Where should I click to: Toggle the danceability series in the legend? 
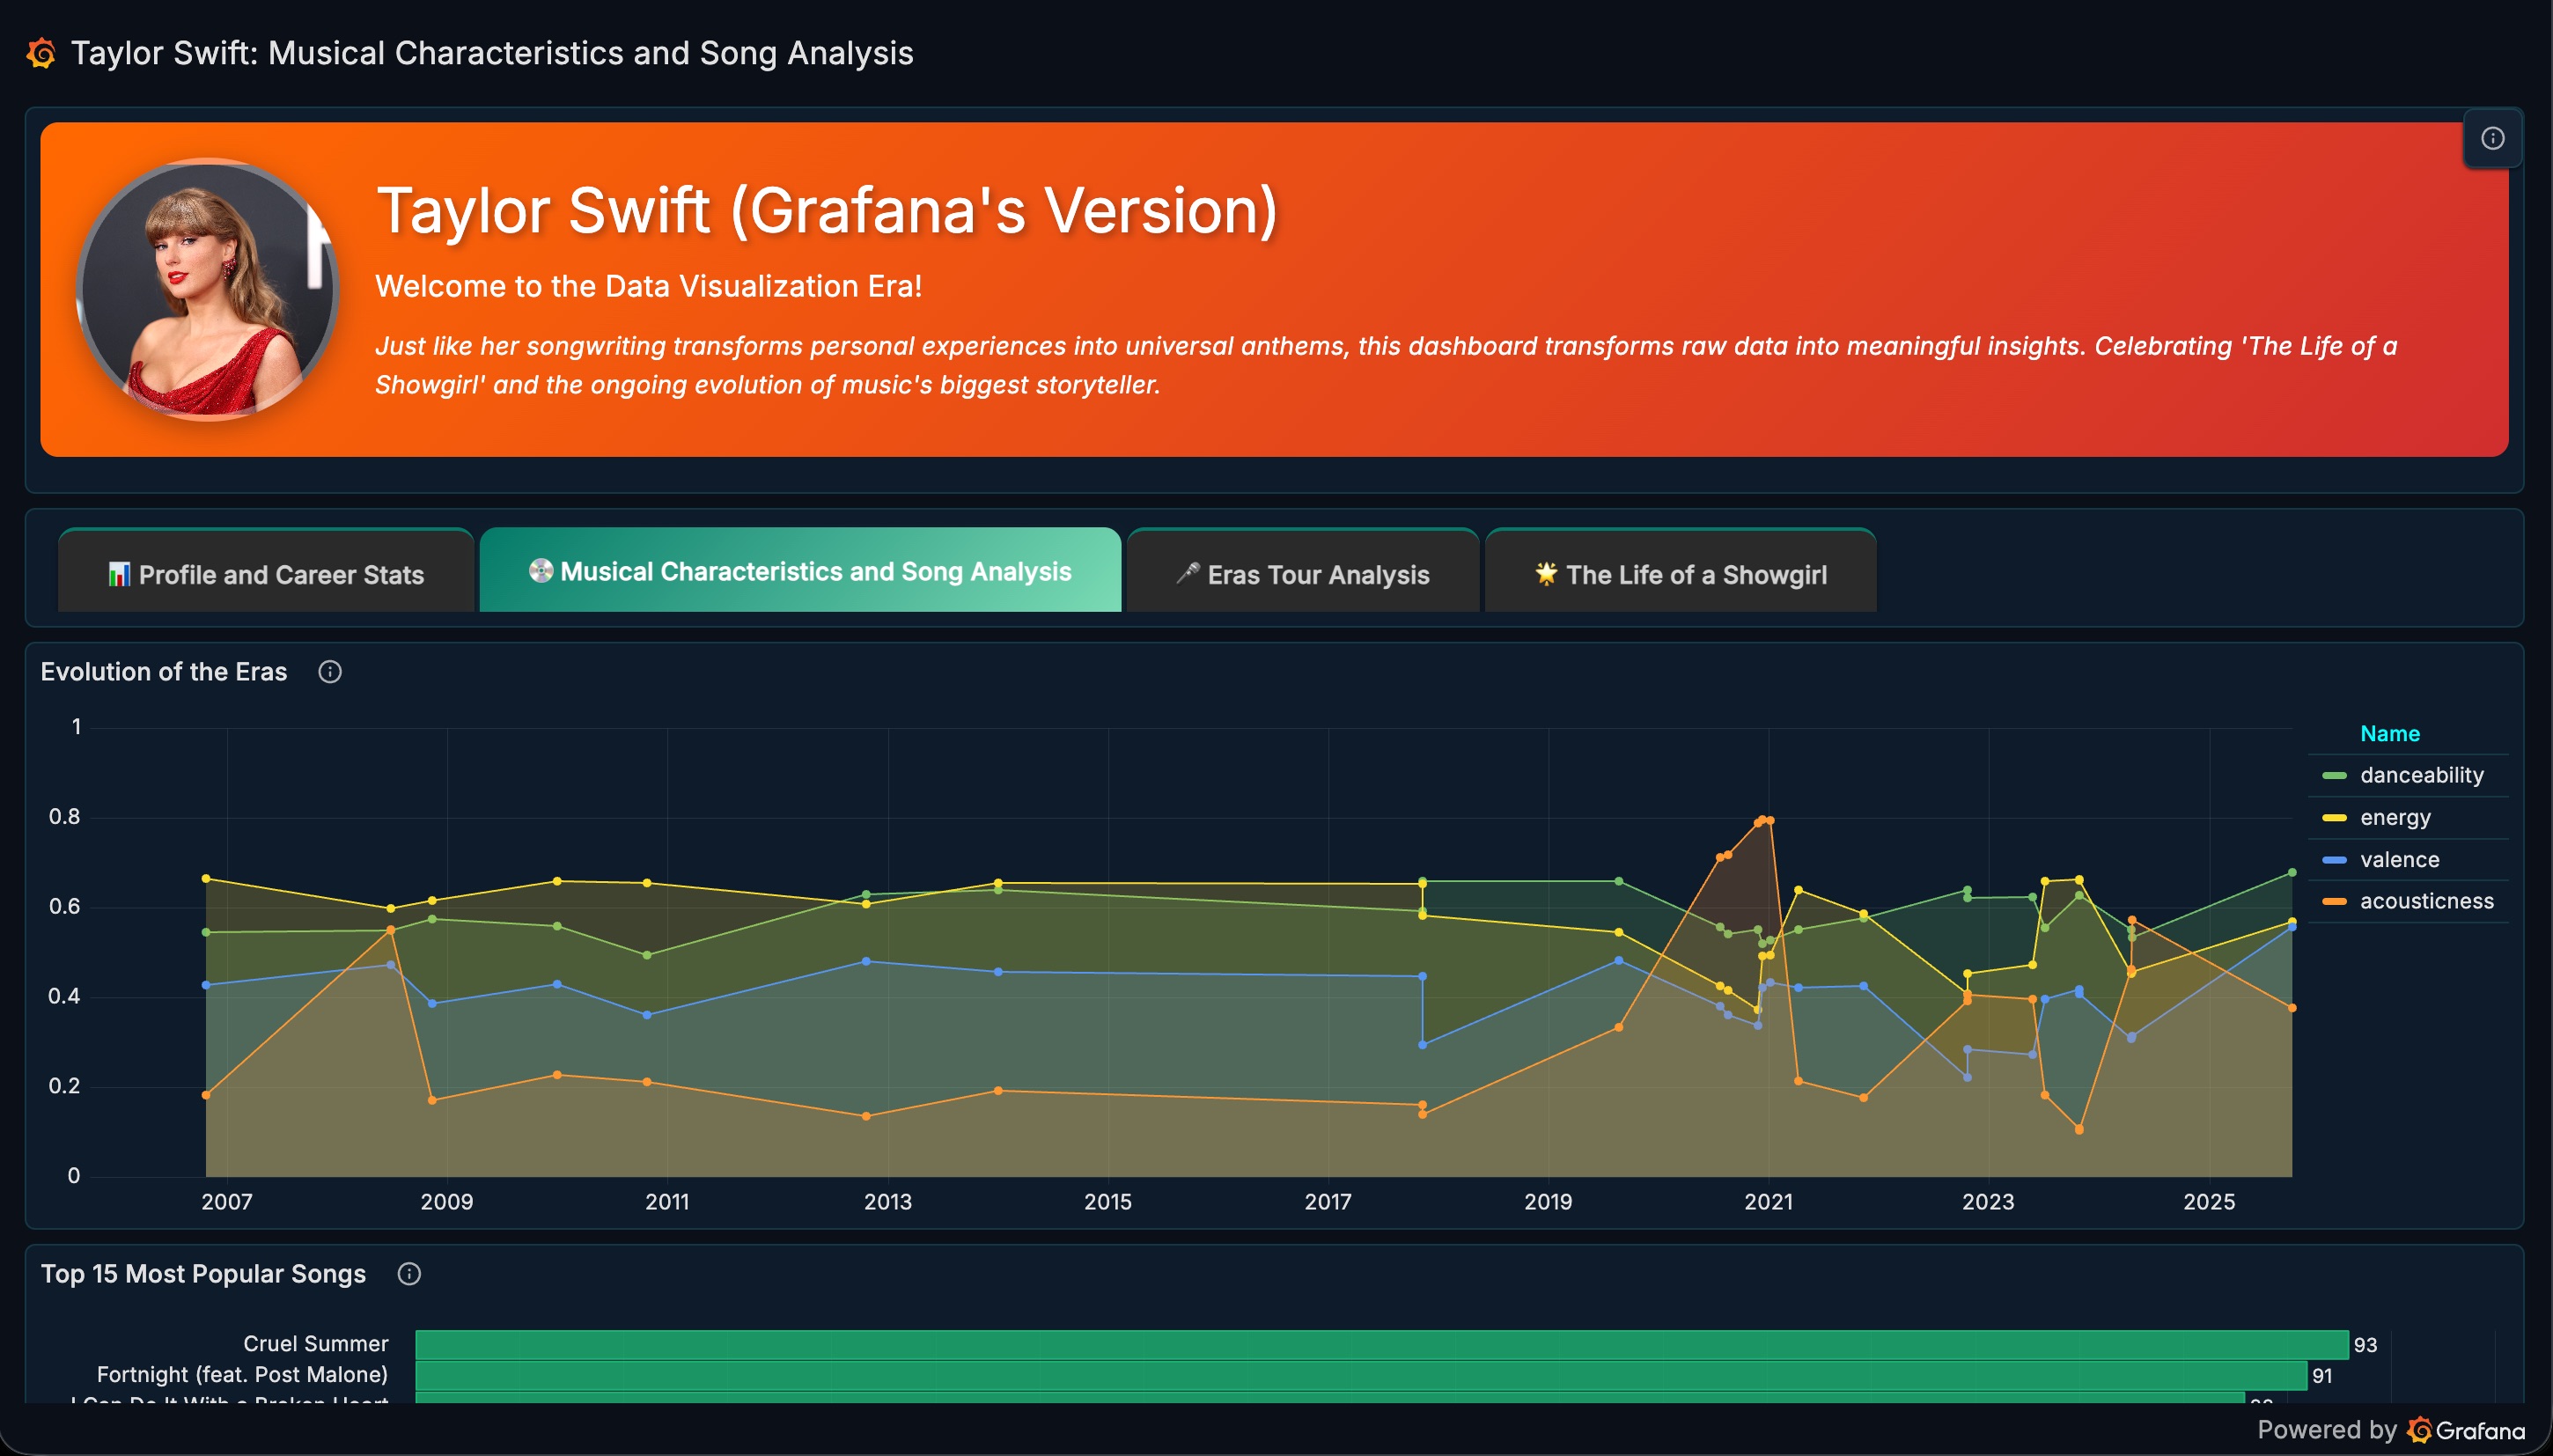[x=2421, y=775]
